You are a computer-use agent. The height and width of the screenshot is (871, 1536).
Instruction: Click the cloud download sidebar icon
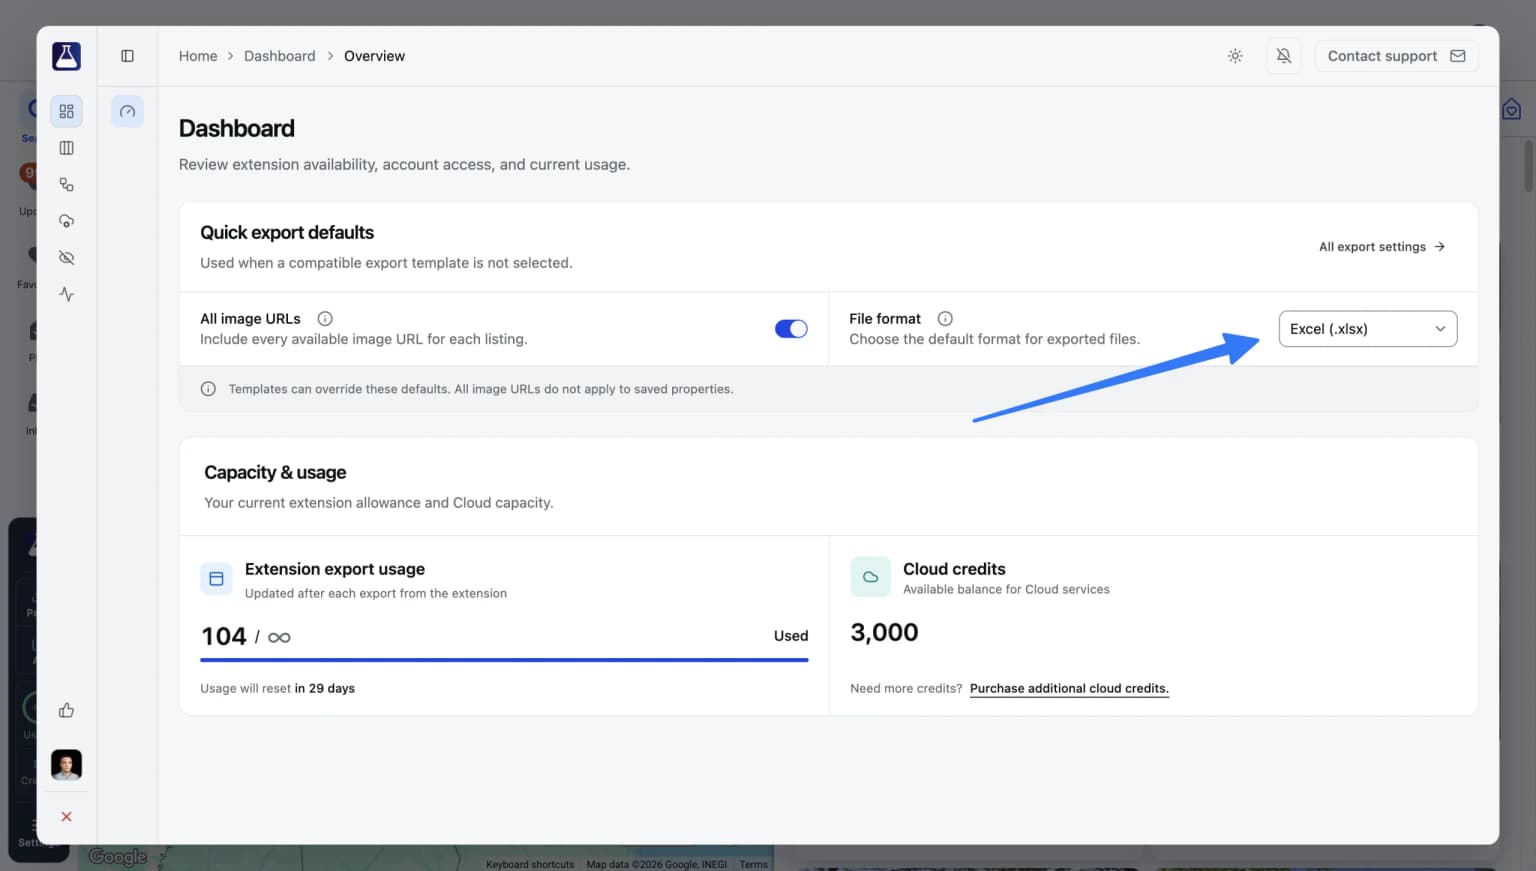[x=66, y=221]
